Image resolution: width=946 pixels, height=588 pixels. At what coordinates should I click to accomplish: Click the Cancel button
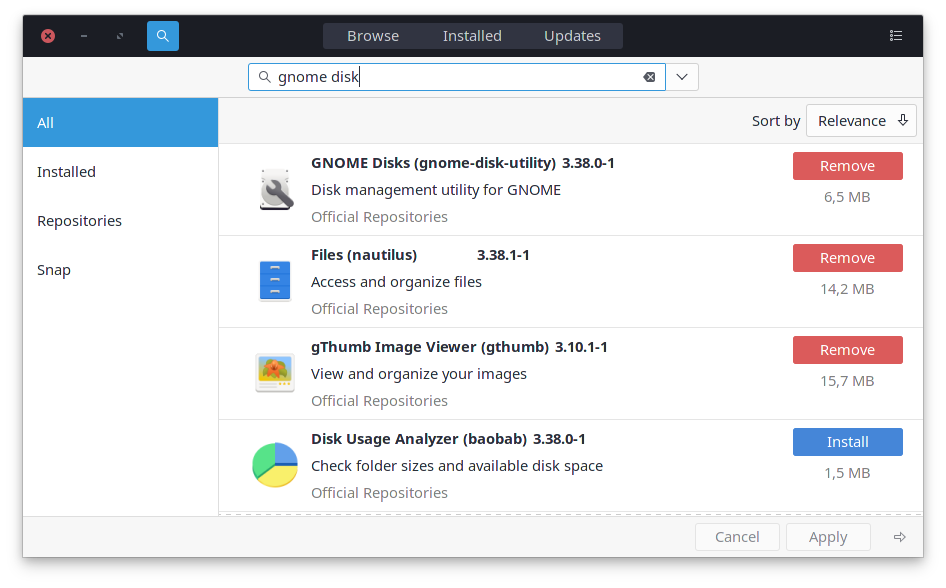coord(737,537)
